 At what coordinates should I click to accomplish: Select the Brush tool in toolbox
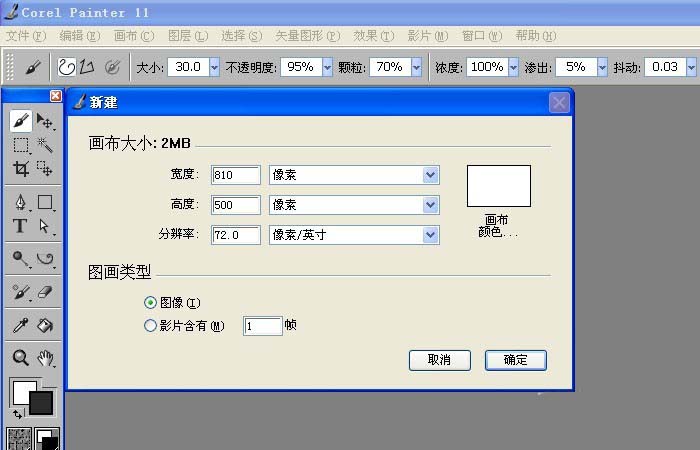pyautogui.click(x=20, y=121)
